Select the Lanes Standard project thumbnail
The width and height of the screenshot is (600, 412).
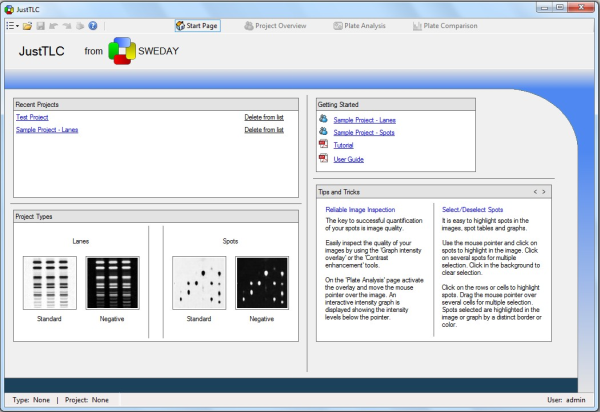tap(50, 283)
